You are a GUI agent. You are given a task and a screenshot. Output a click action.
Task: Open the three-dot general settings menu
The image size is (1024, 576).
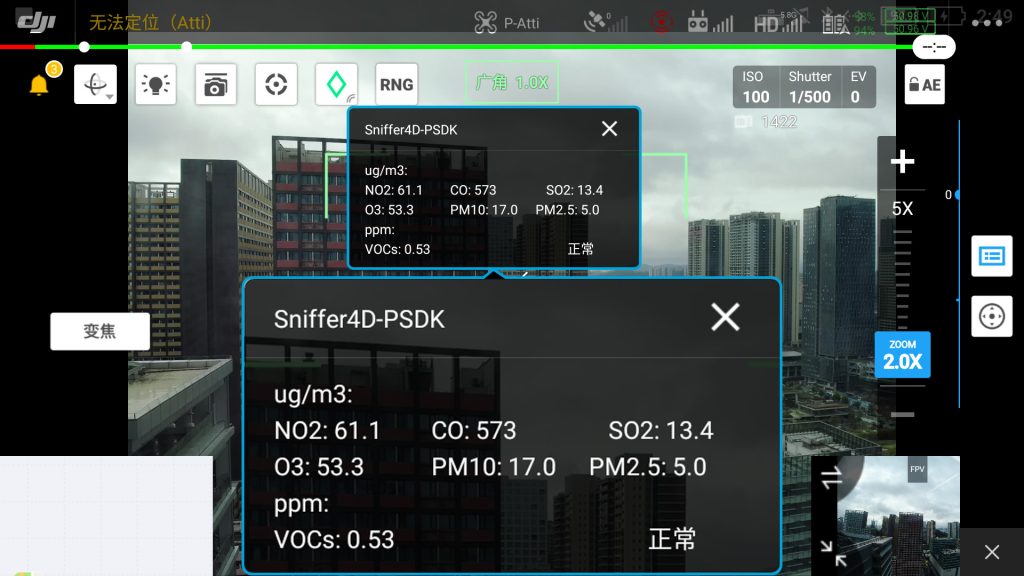point(986,22)
